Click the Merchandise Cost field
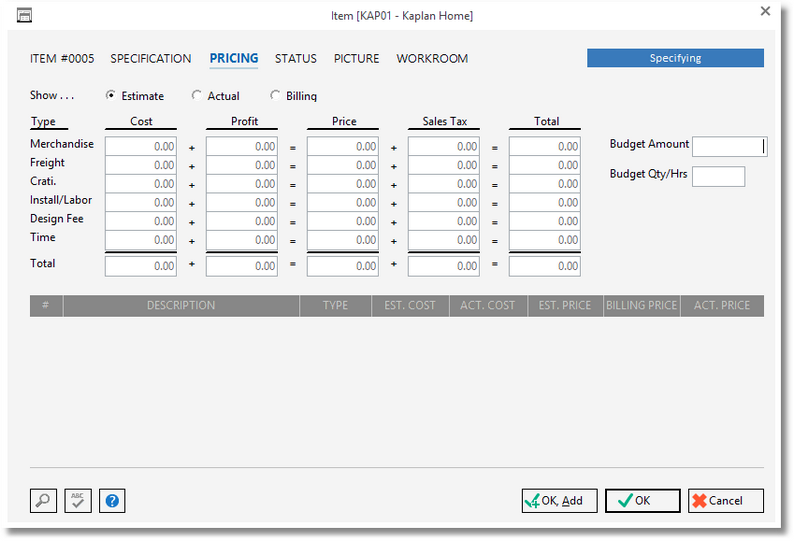The width and height of the screenshot is (794, 541). coord(141,146)
